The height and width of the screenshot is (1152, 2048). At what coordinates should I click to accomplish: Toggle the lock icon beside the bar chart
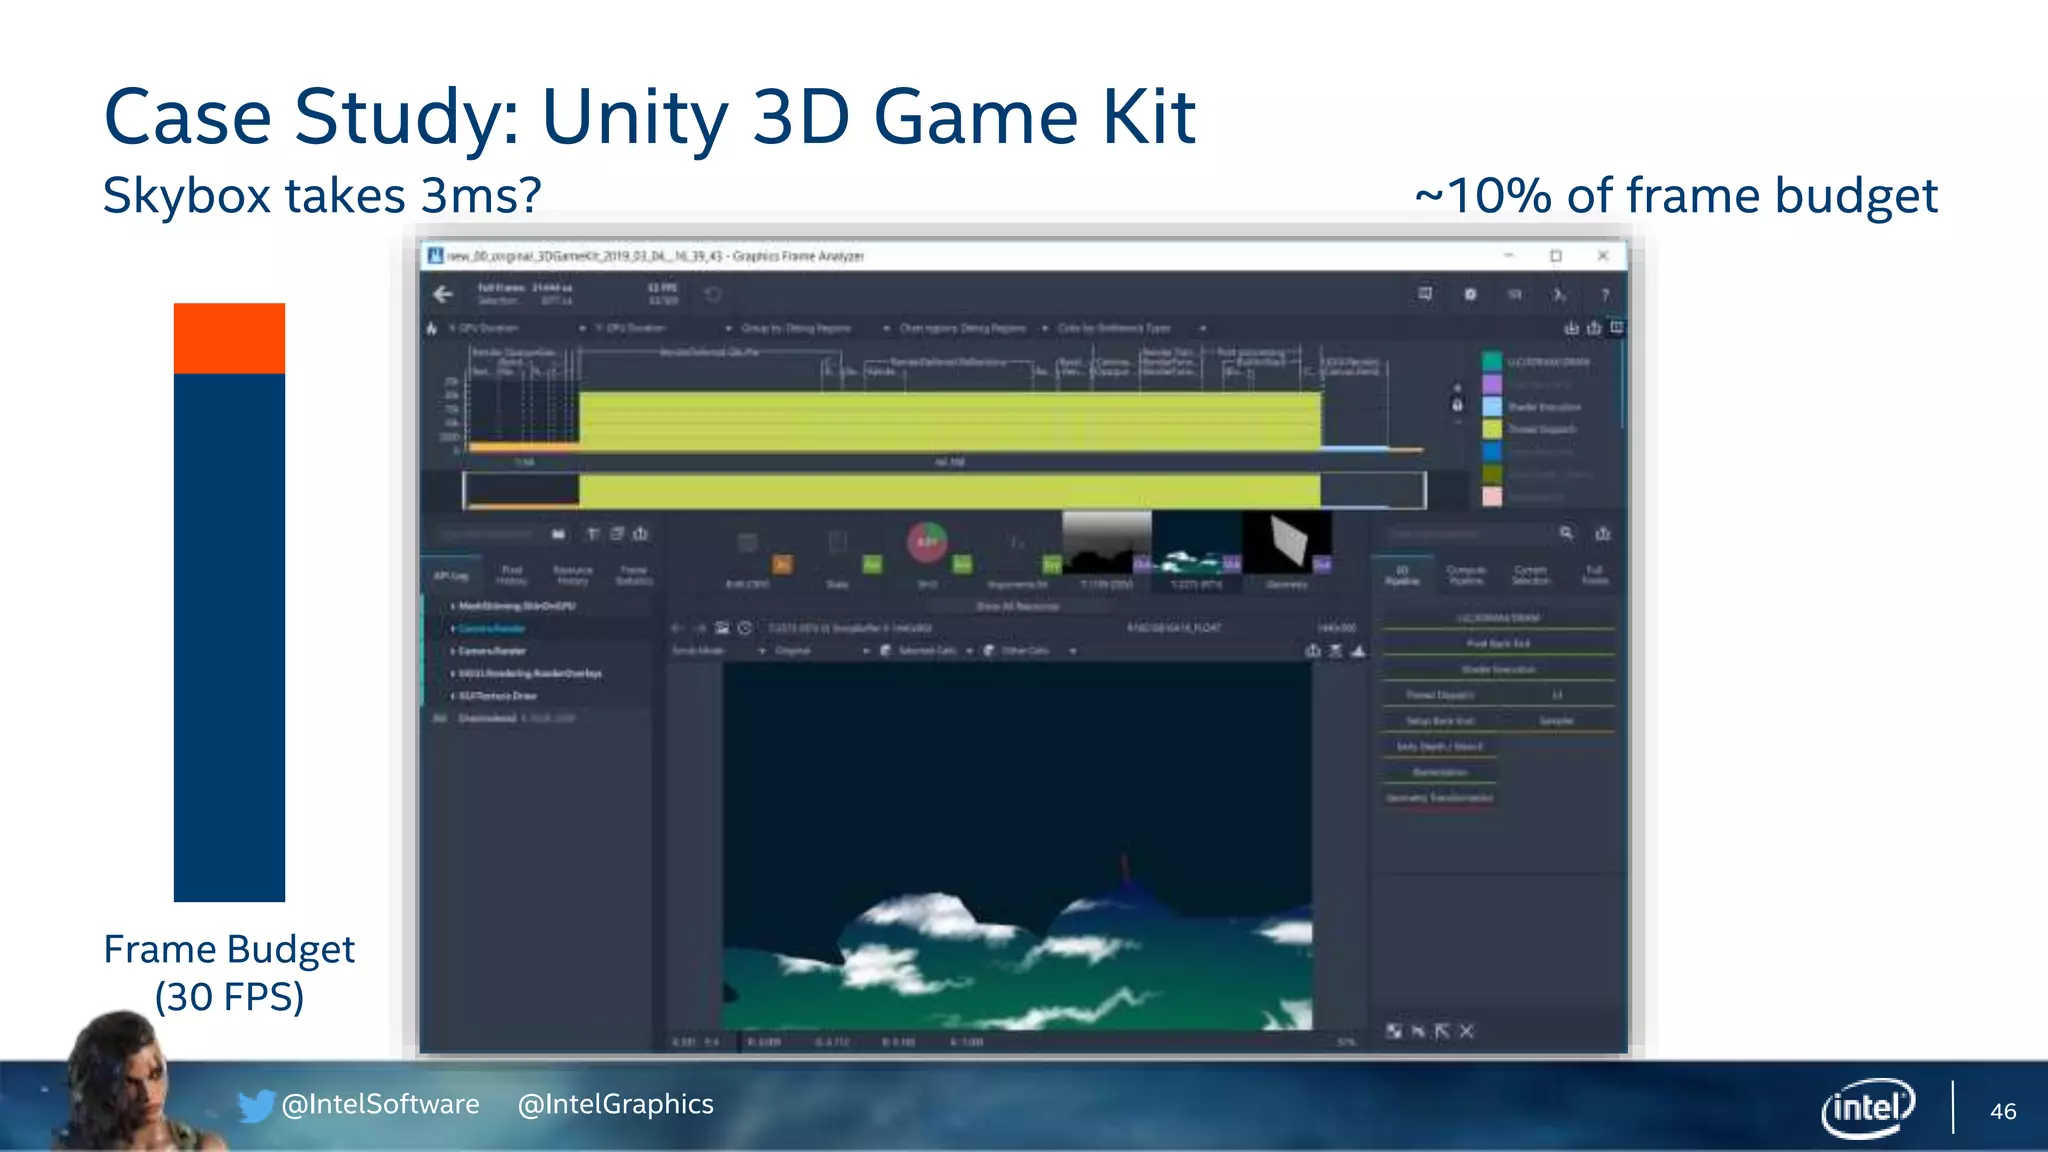(x=1457, y=404)
